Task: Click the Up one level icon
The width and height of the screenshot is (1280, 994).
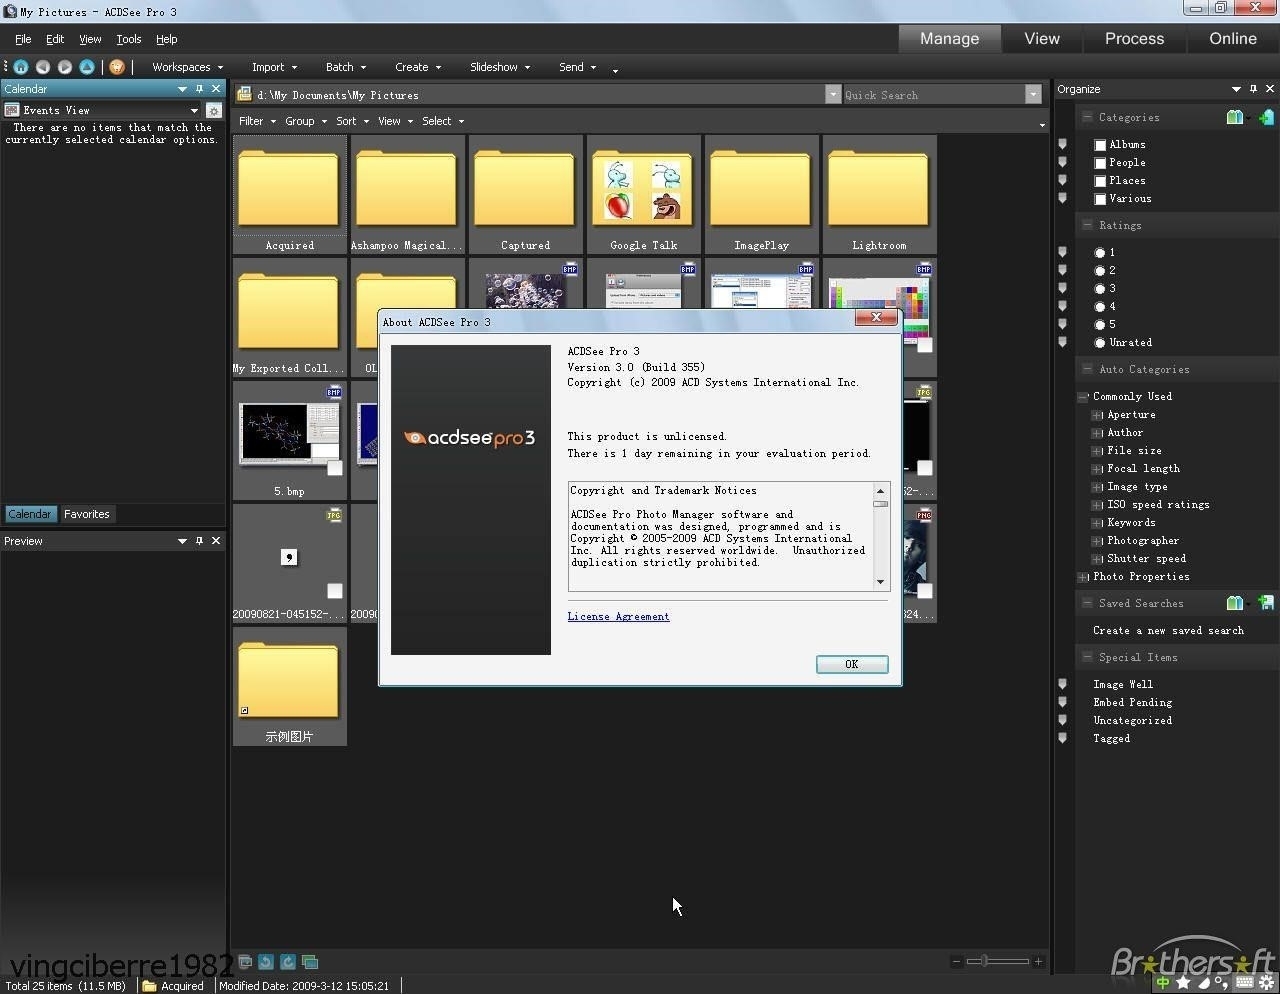Action: pyautogui.click(x=87, y=67)
